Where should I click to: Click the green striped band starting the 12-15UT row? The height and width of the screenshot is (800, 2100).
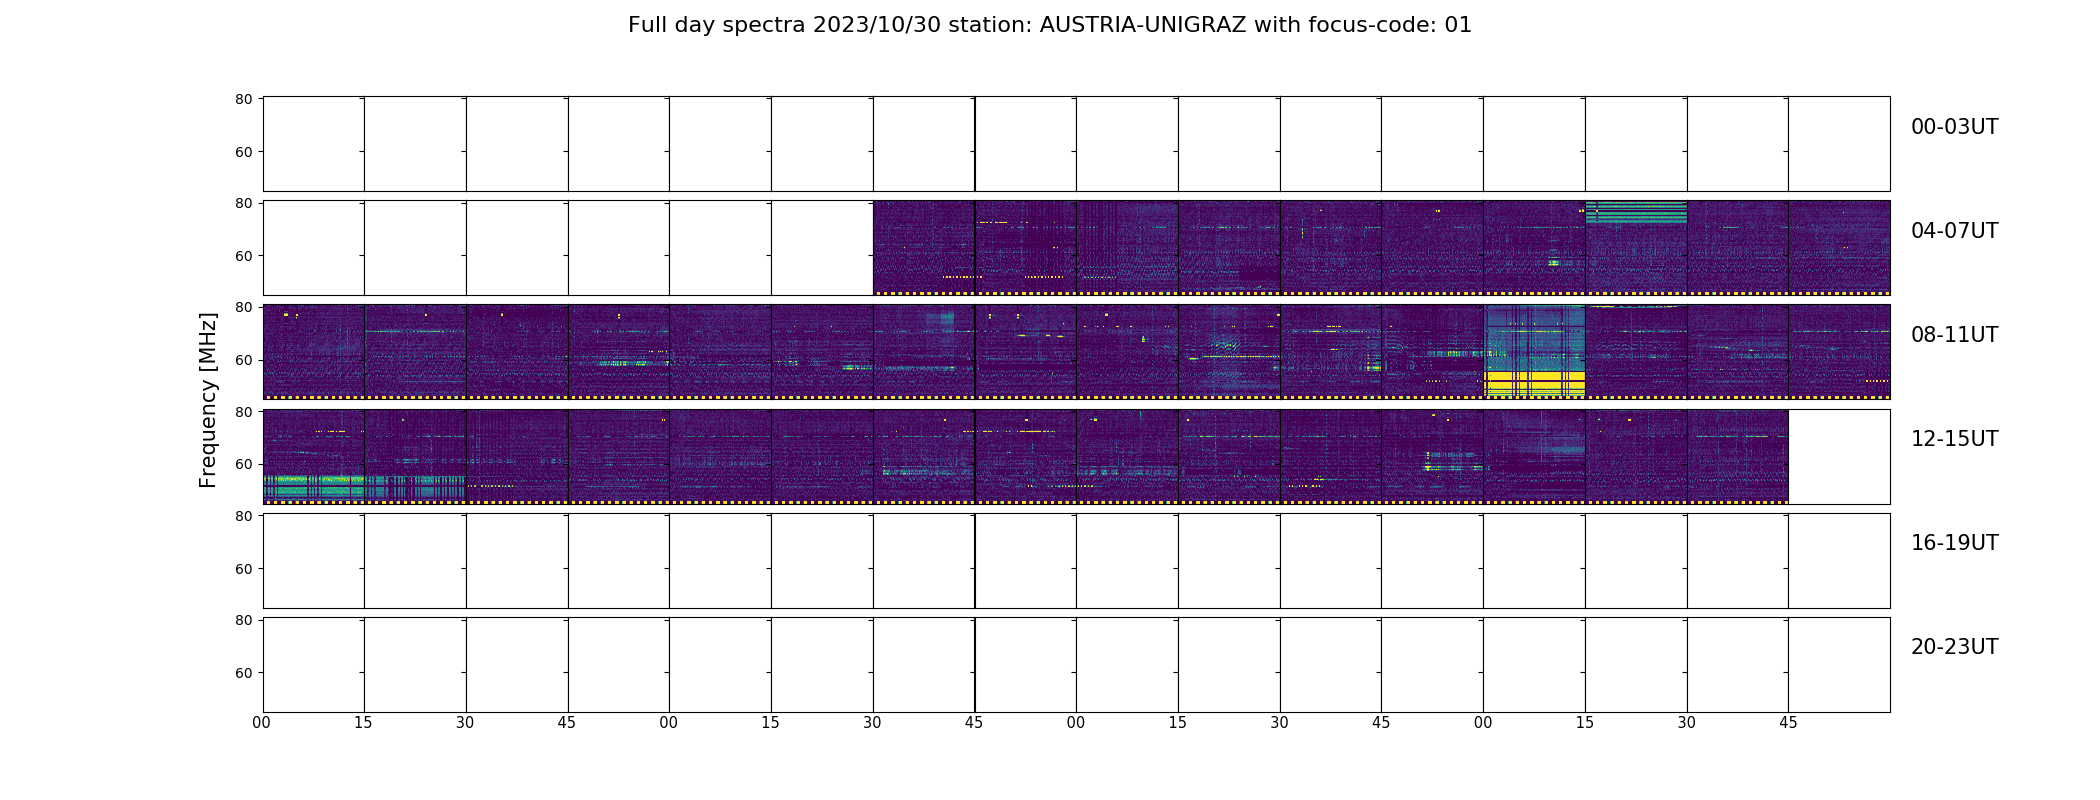364,487
